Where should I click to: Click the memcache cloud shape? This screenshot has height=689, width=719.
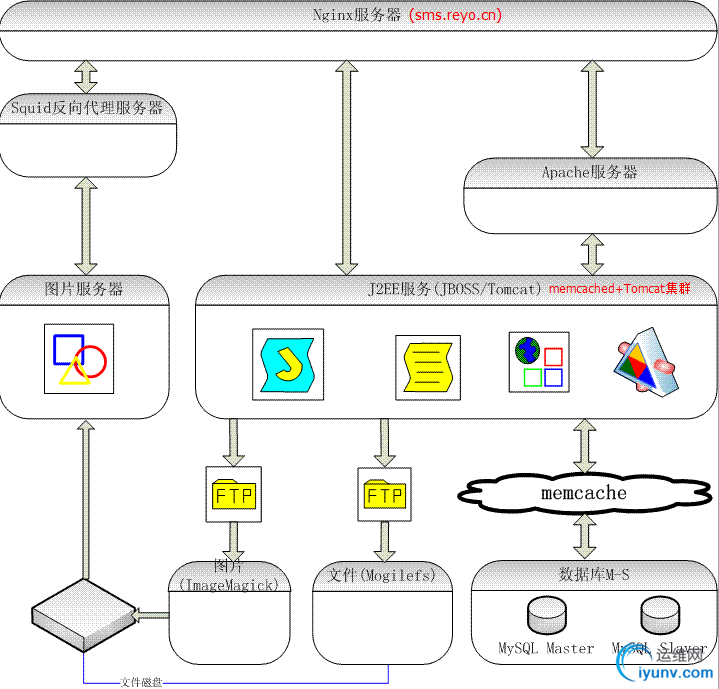tap(584, 493)
